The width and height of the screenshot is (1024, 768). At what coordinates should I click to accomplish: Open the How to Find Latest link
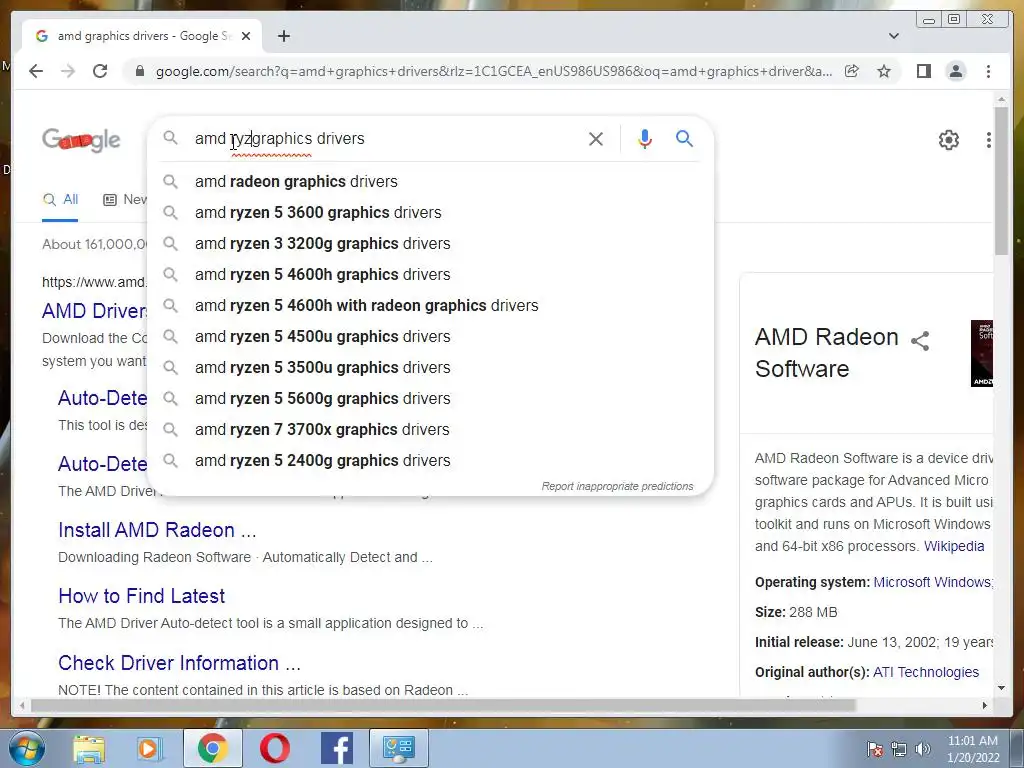tap(142, 596)
